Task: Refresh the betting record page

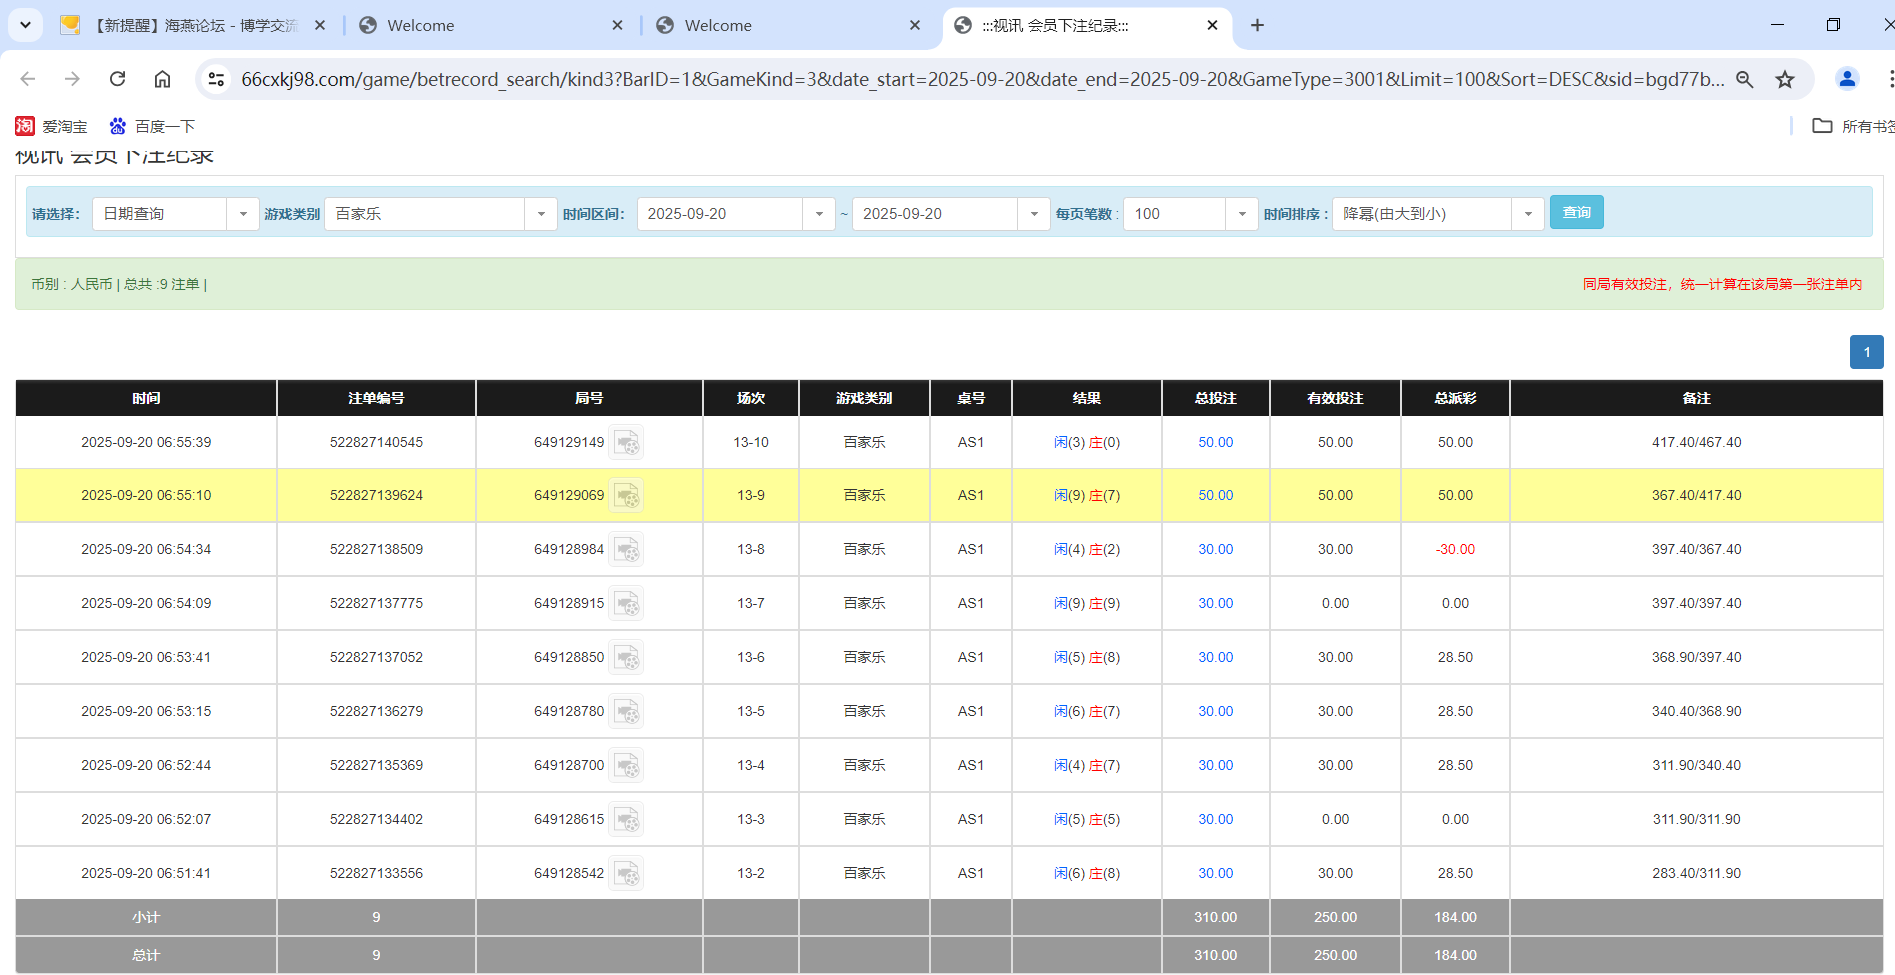Action: (117, 79)
